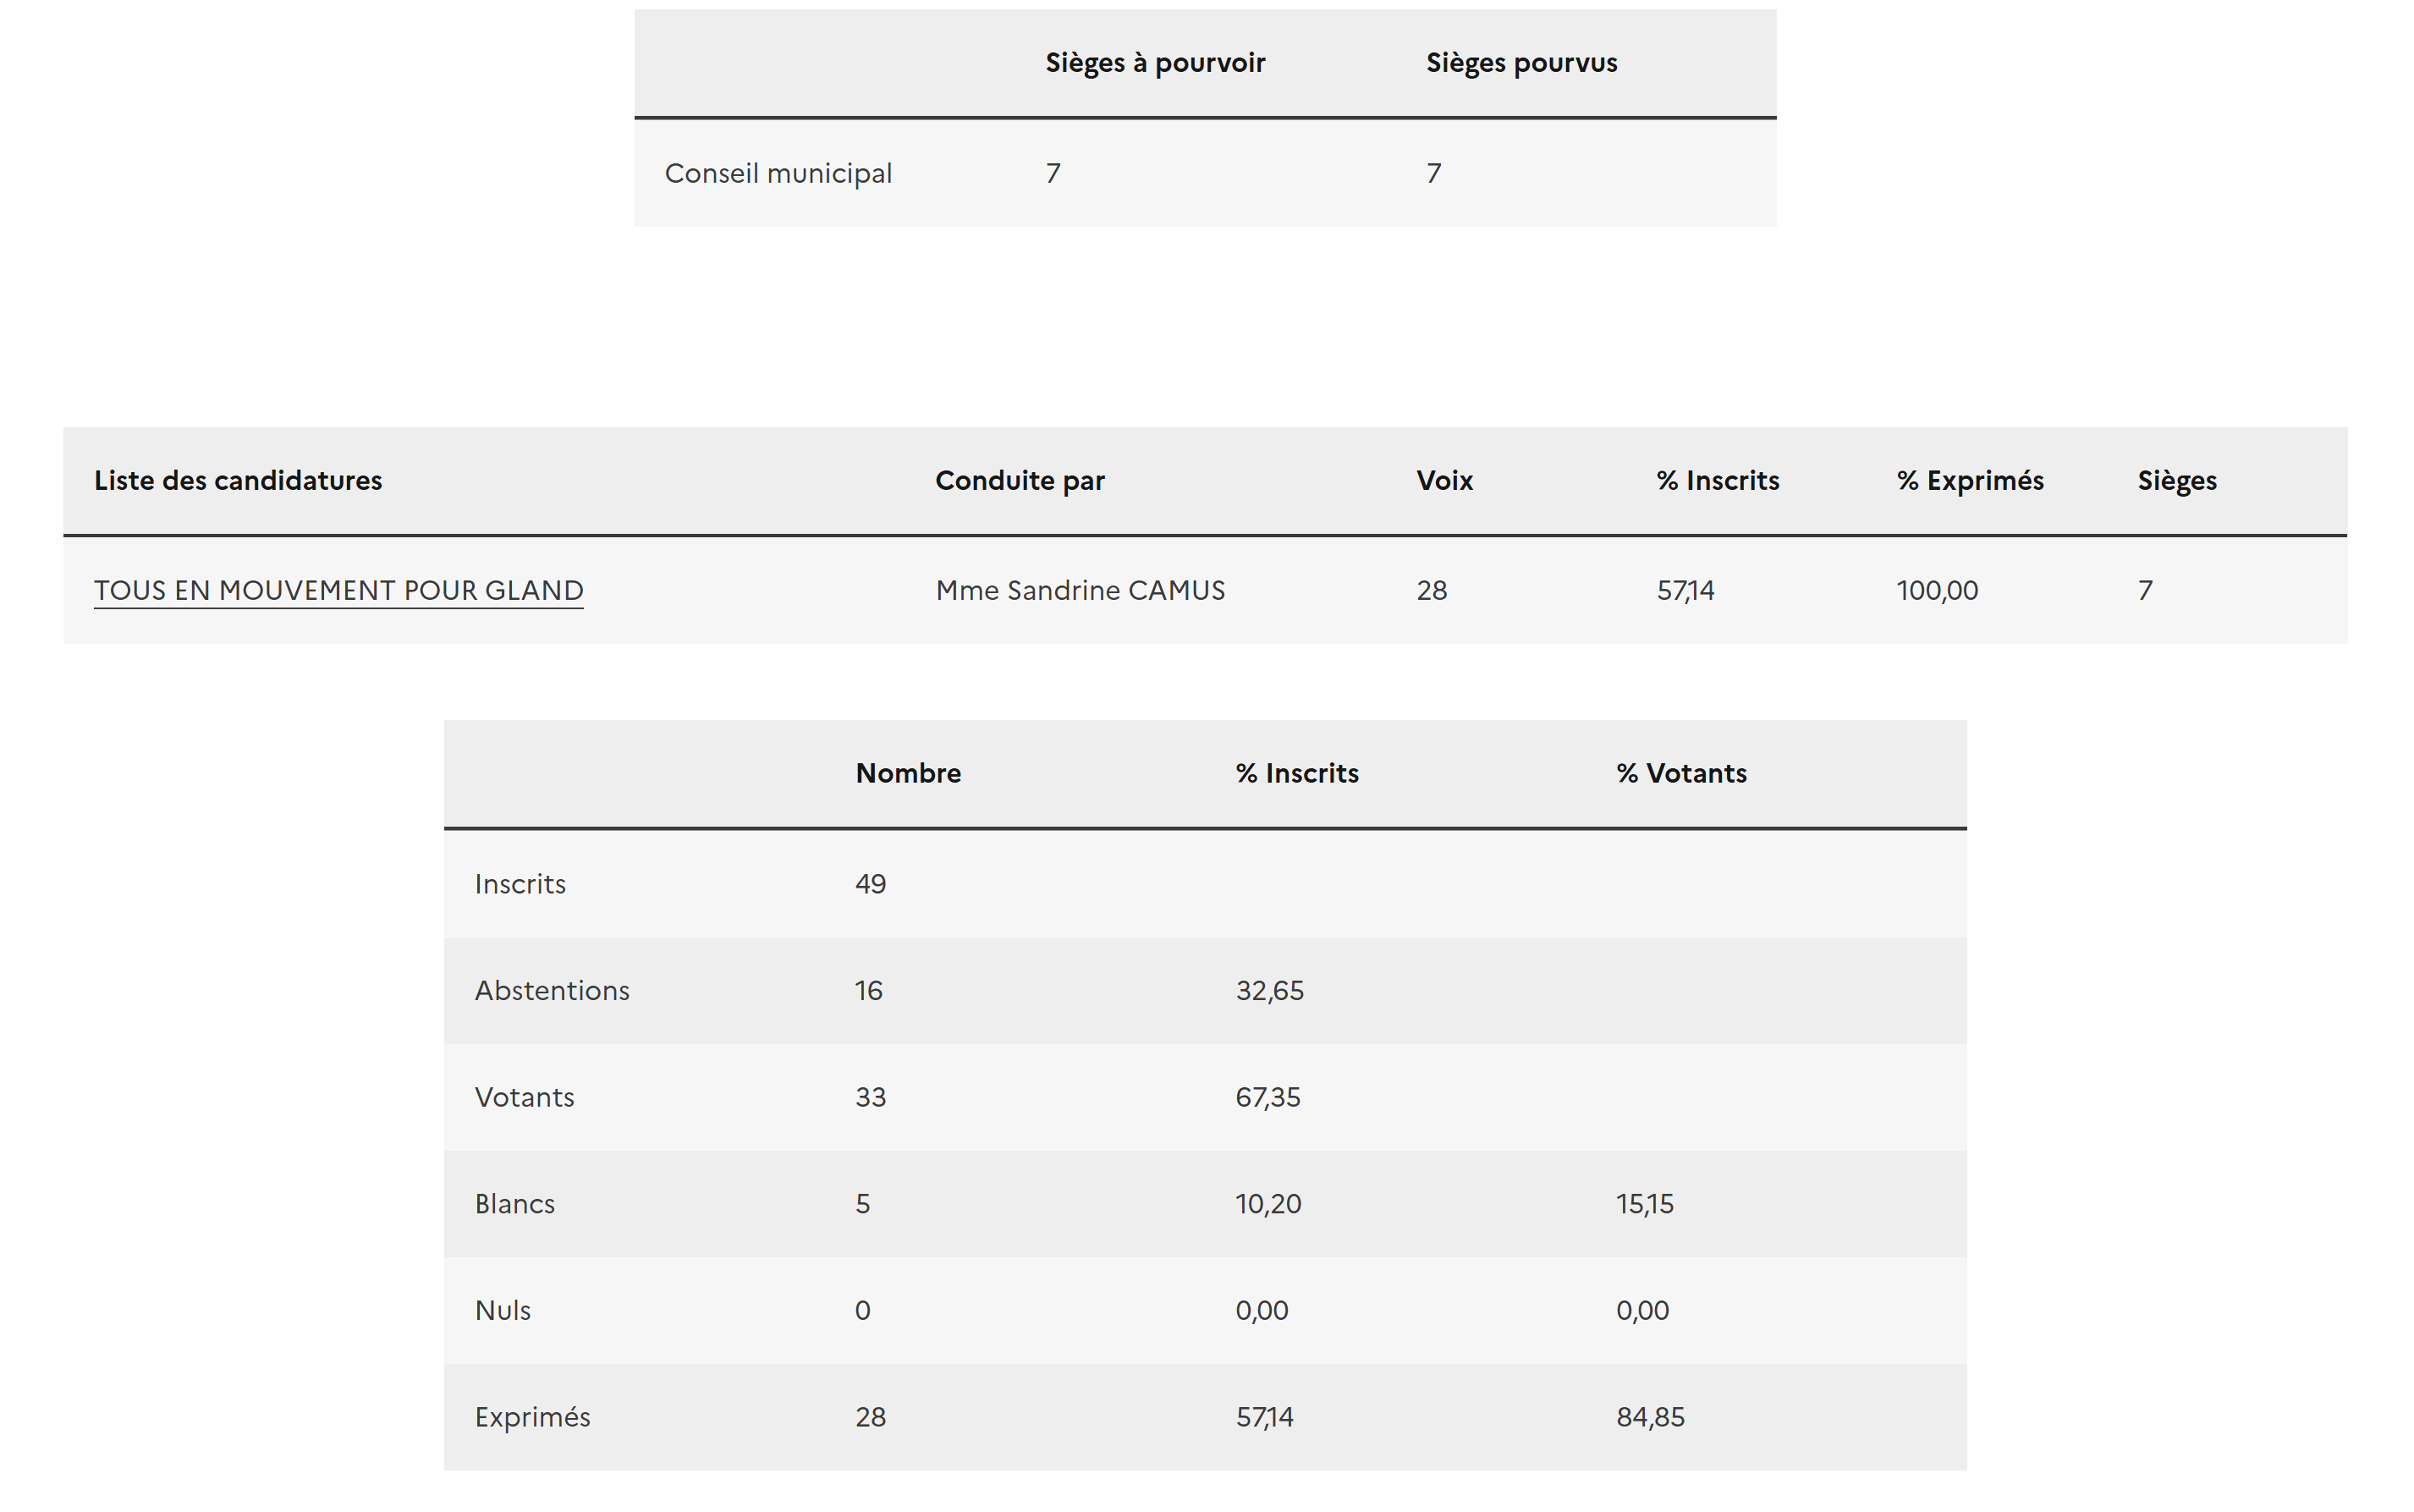Viewport: 2414px width, 1512px height.
Task: Click the Conseil municipal row label
Action: click(778, 173)
